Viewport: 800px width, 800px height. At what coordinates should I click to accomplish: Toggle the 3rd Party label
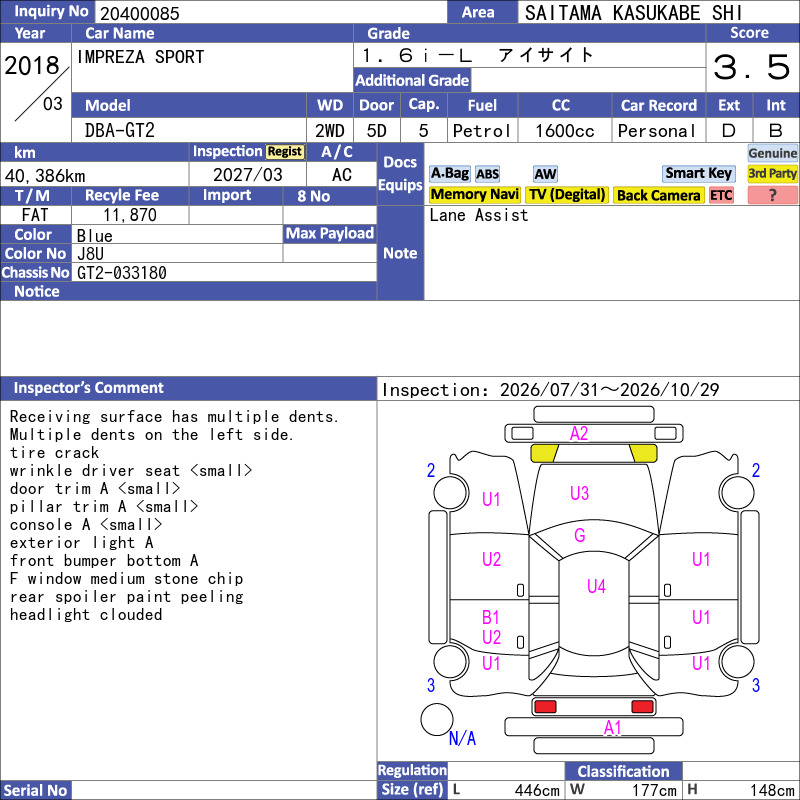pos(772,173)
